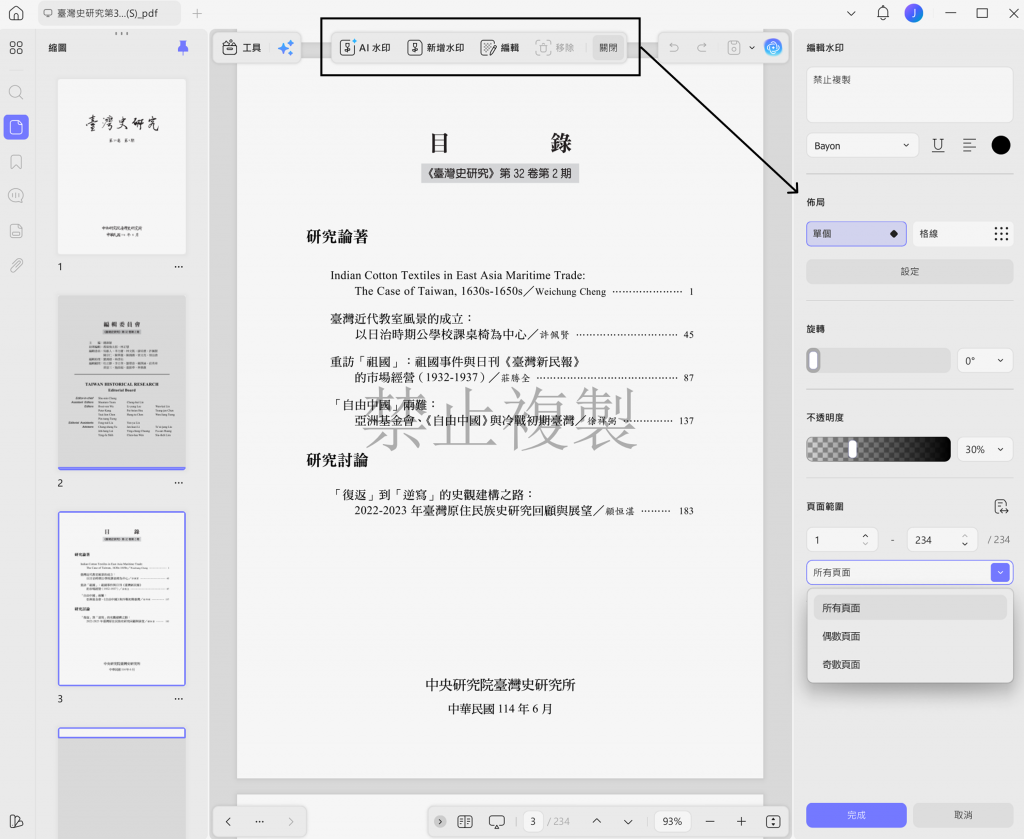
Task: Jump to next page down arrow
Action: click(628, 821)
